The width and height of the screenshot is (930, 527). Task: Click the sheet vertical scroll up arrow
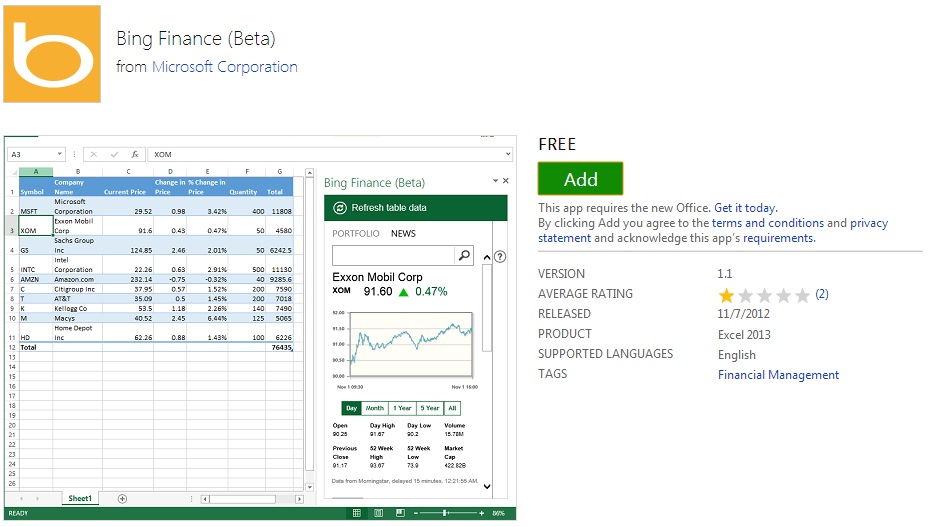coord(309,173)
